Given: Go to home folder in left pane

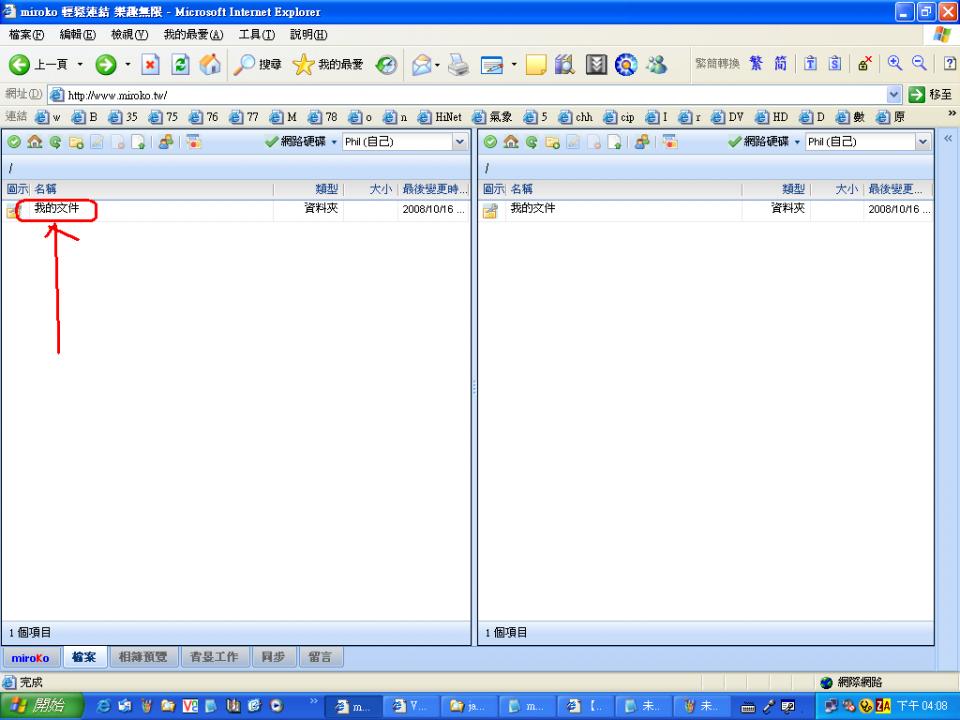Looking at the screenshot, I should [35, 142].
